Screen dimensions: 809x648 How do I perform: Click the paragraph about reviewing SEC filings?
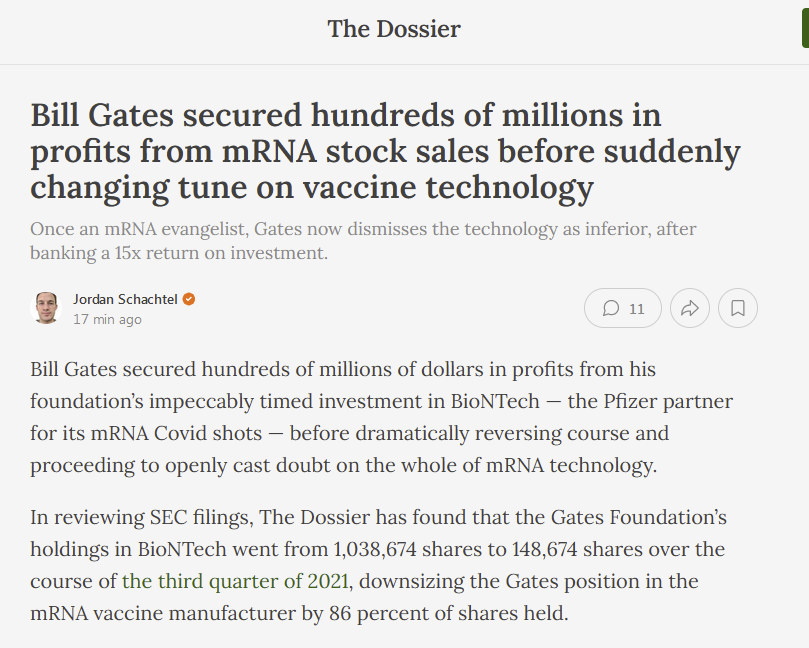point(378,565)
